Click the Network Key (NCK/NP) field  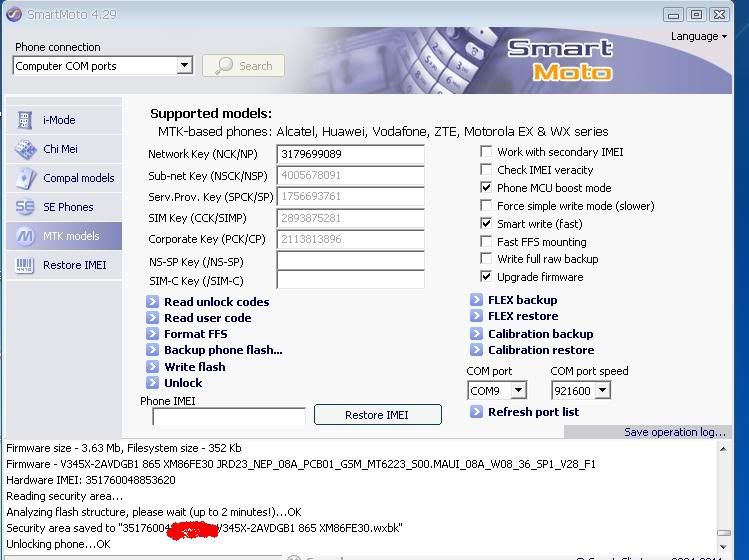click(x=351, y=154)
